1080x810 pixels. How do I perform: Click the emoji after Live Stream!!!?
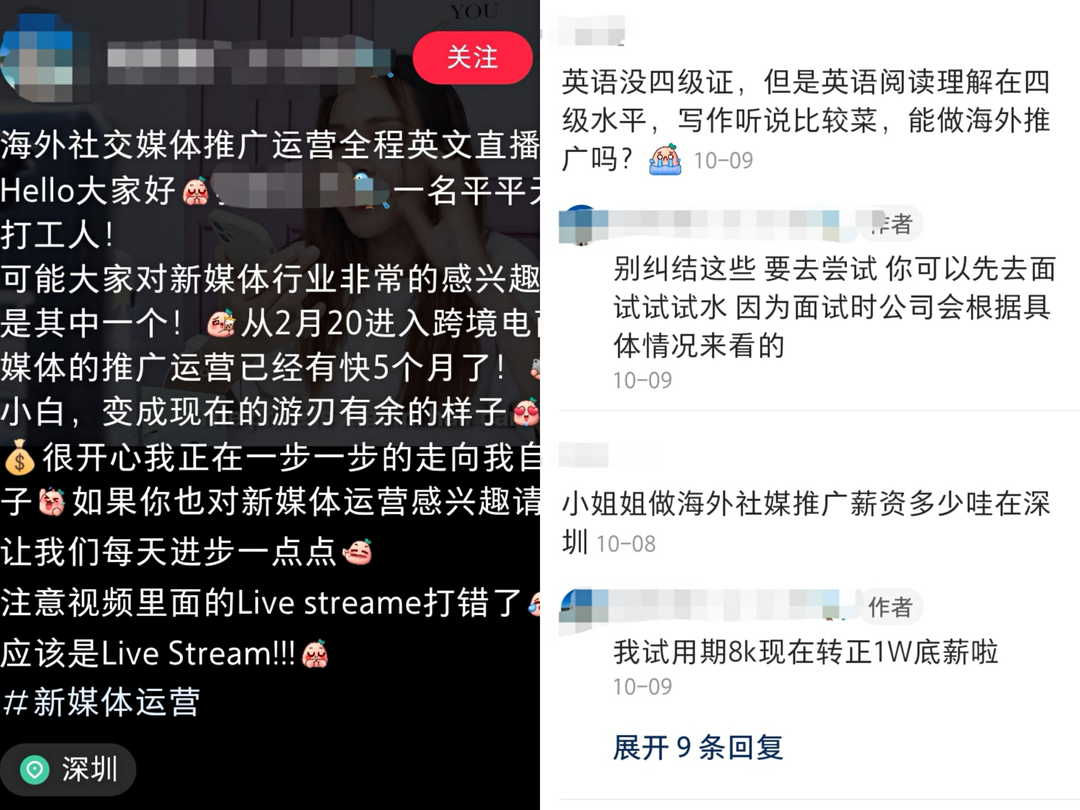(315, 653)
